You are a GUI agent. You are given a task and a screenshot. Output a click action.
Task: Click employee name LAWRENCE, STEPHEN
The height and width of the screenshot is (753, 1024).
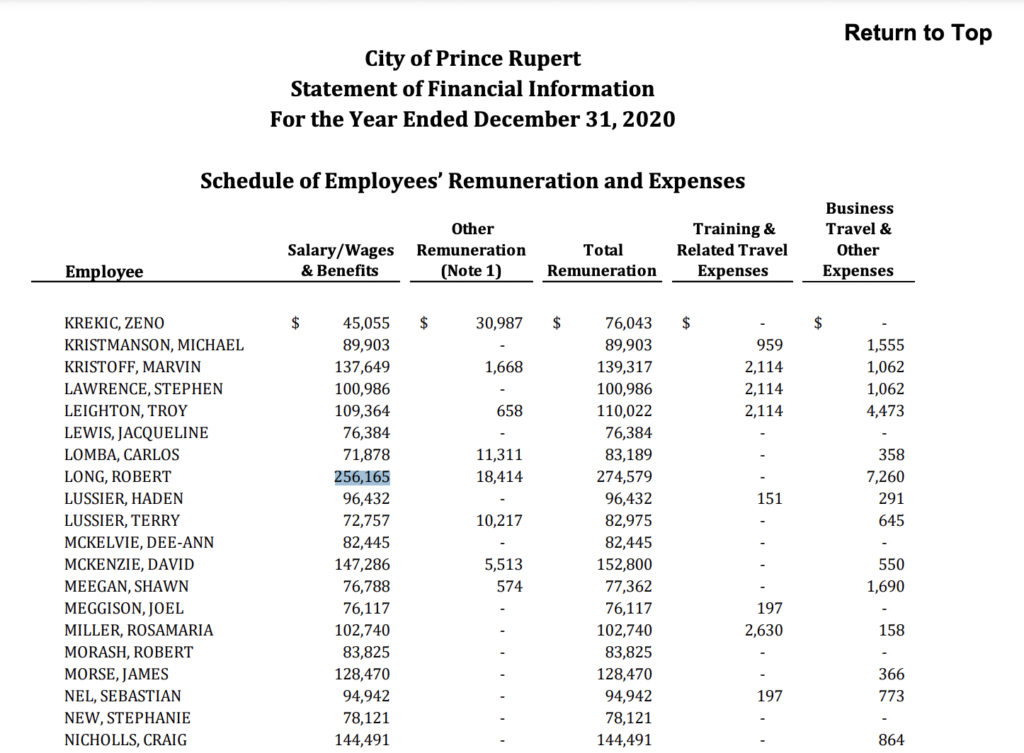(144, 389)
